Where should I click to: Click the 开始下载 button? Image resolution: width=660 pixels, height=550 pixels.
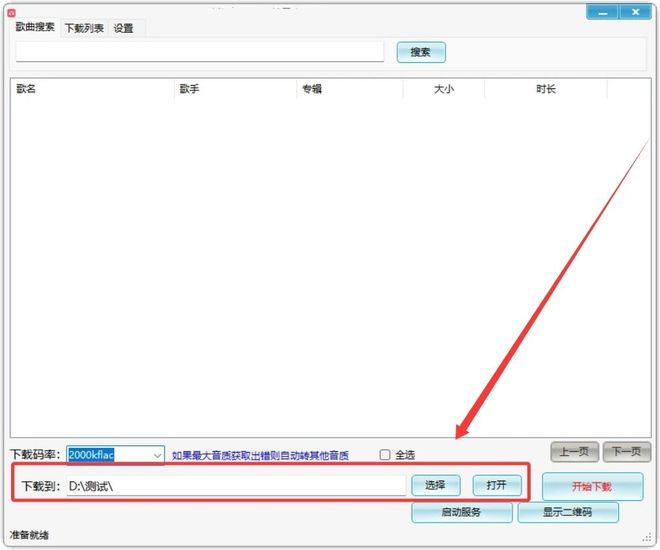[593, 487]
